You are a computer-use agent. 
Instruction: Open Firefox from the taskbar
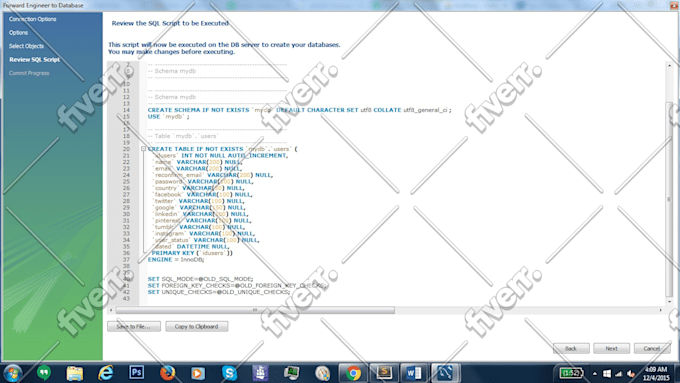pos(167,373)
